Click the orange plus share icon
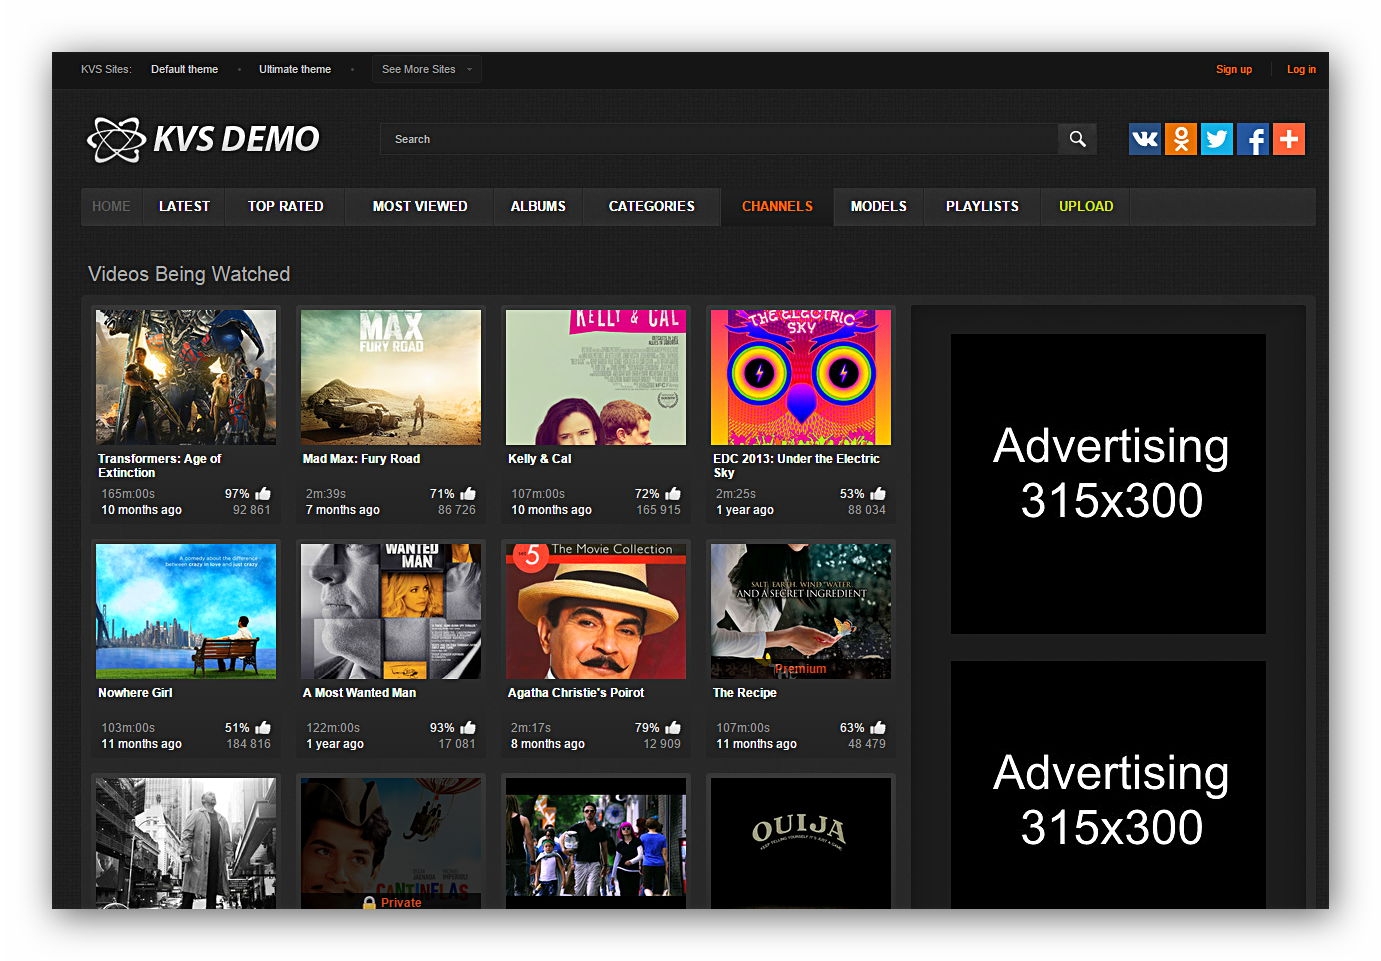The height and width of the screenshot is (961, 1381). tap(1289, 139)
